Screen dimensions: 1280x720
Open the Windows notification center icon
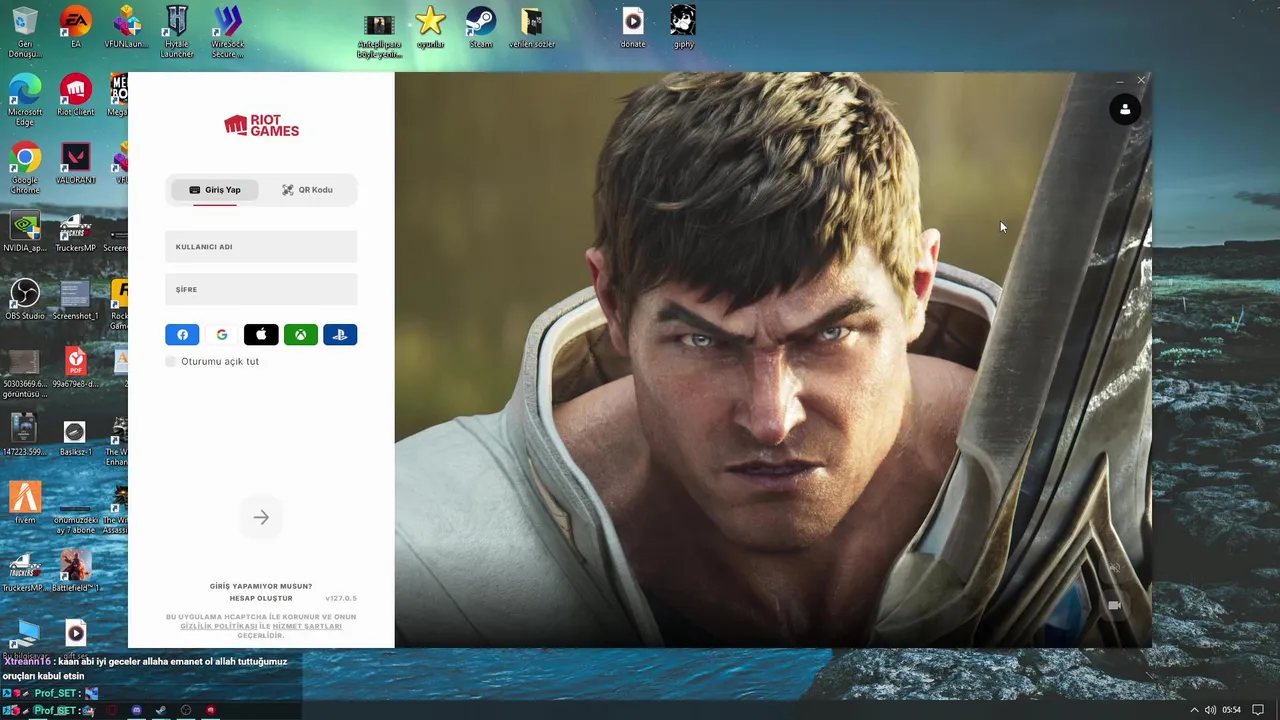[x=1258, y=710]
